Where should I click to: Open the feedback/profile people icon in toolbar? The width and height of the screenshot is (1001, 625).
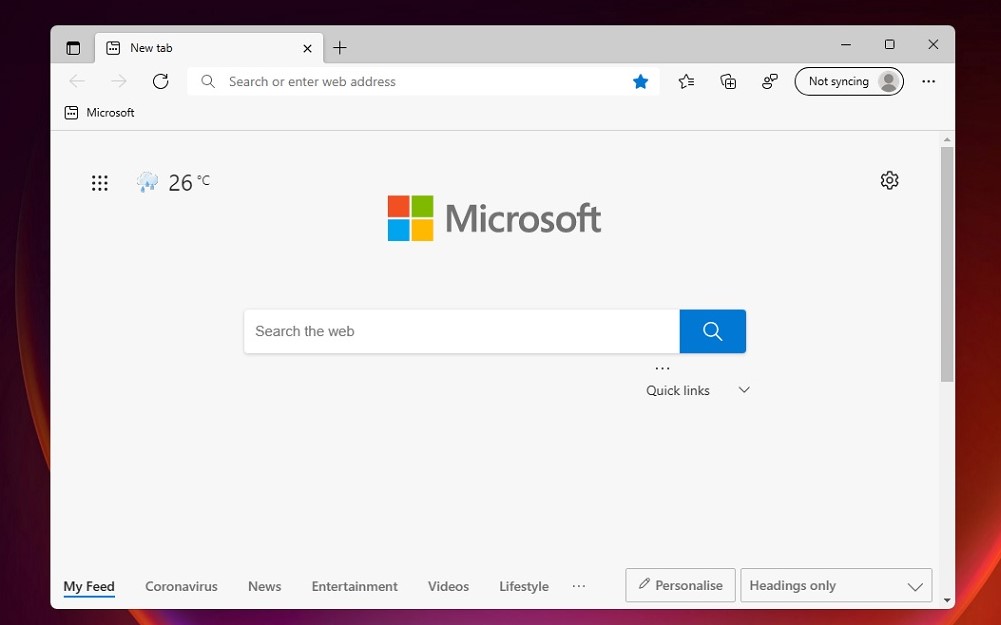(x=770, y=81)
